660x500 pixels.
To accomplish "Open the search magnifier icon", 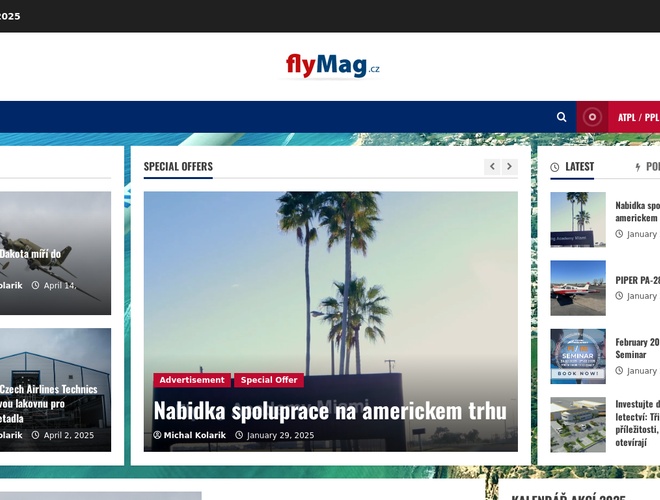I will coord(562,117).
